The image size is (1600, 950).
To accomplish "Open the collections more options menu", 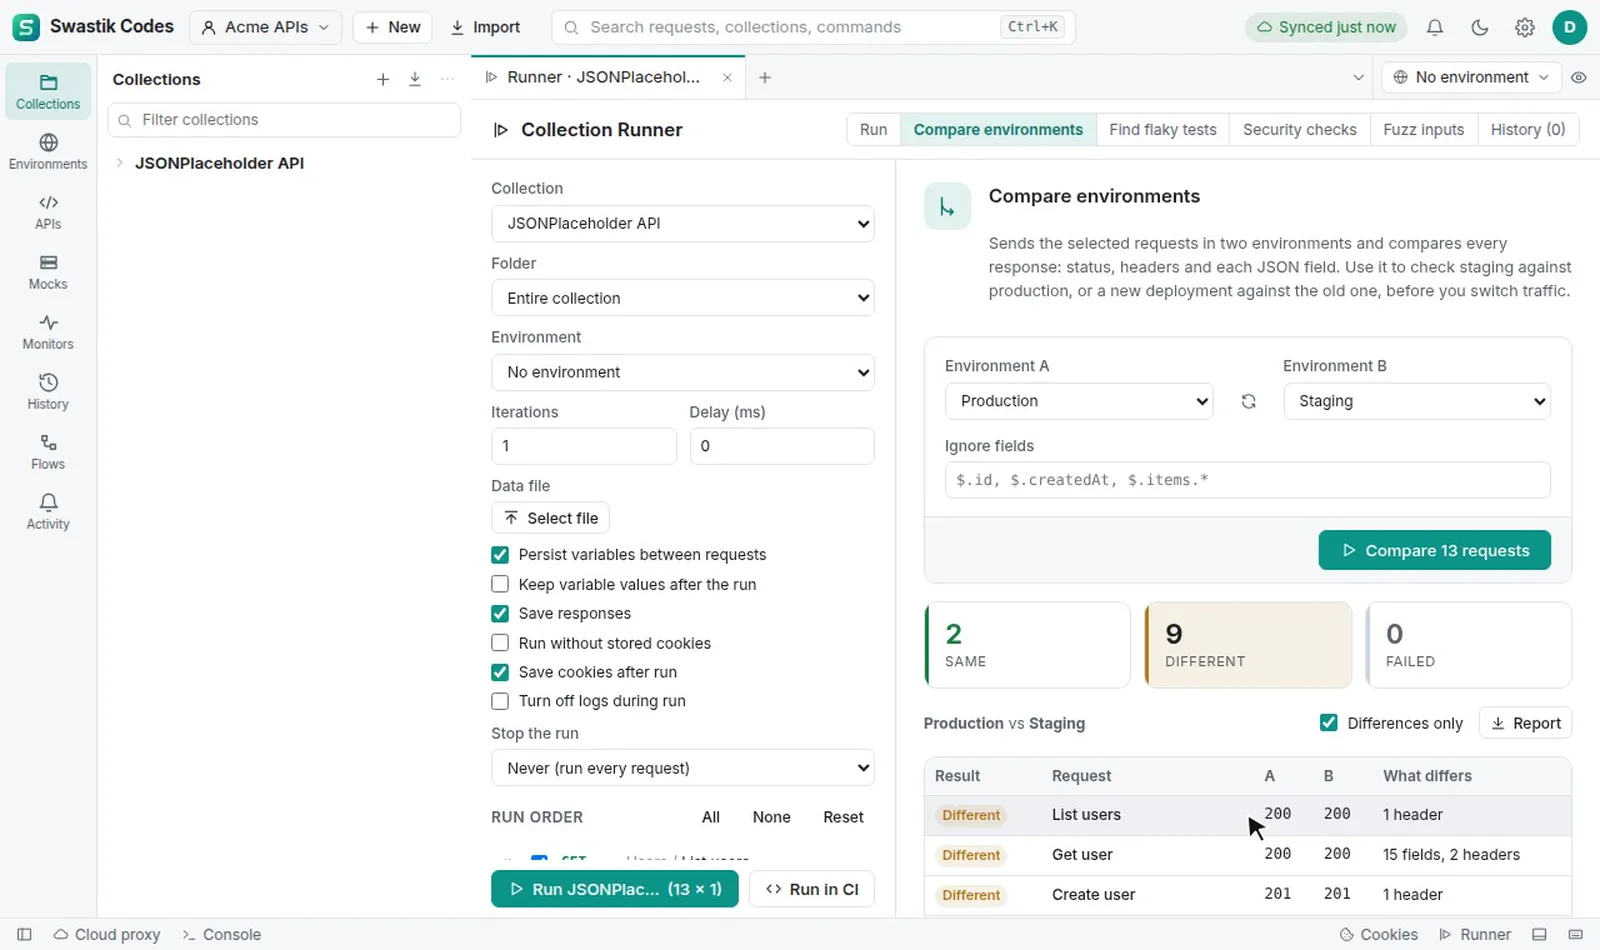I will (447, 79).
